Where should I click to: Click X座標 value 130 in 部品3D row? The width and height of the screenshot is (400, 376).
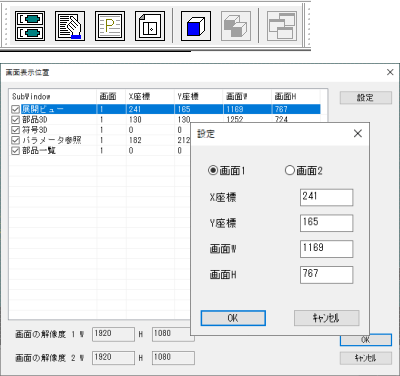[135, 119]
